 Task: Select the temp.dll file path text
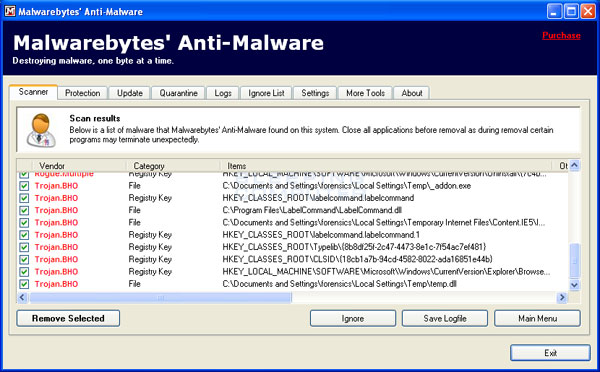point(339,284)
